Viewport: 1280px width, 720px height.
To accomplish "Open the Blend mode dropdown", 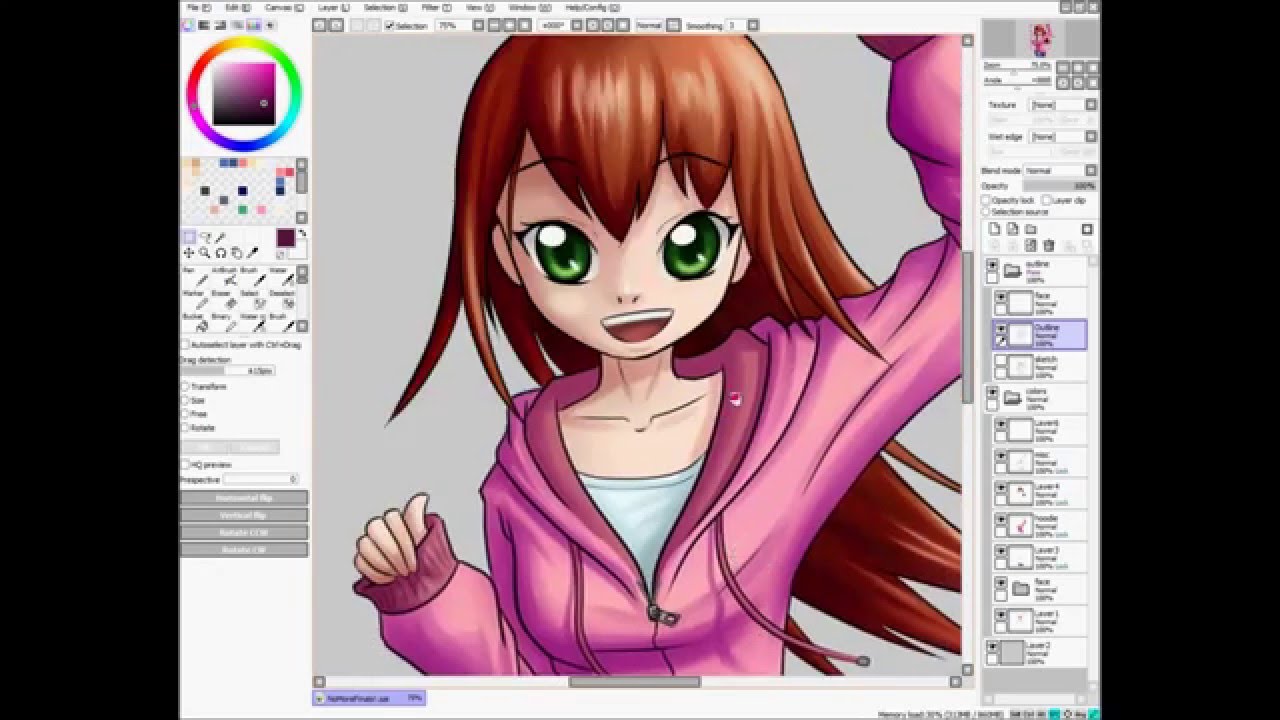I will 1091,171.
